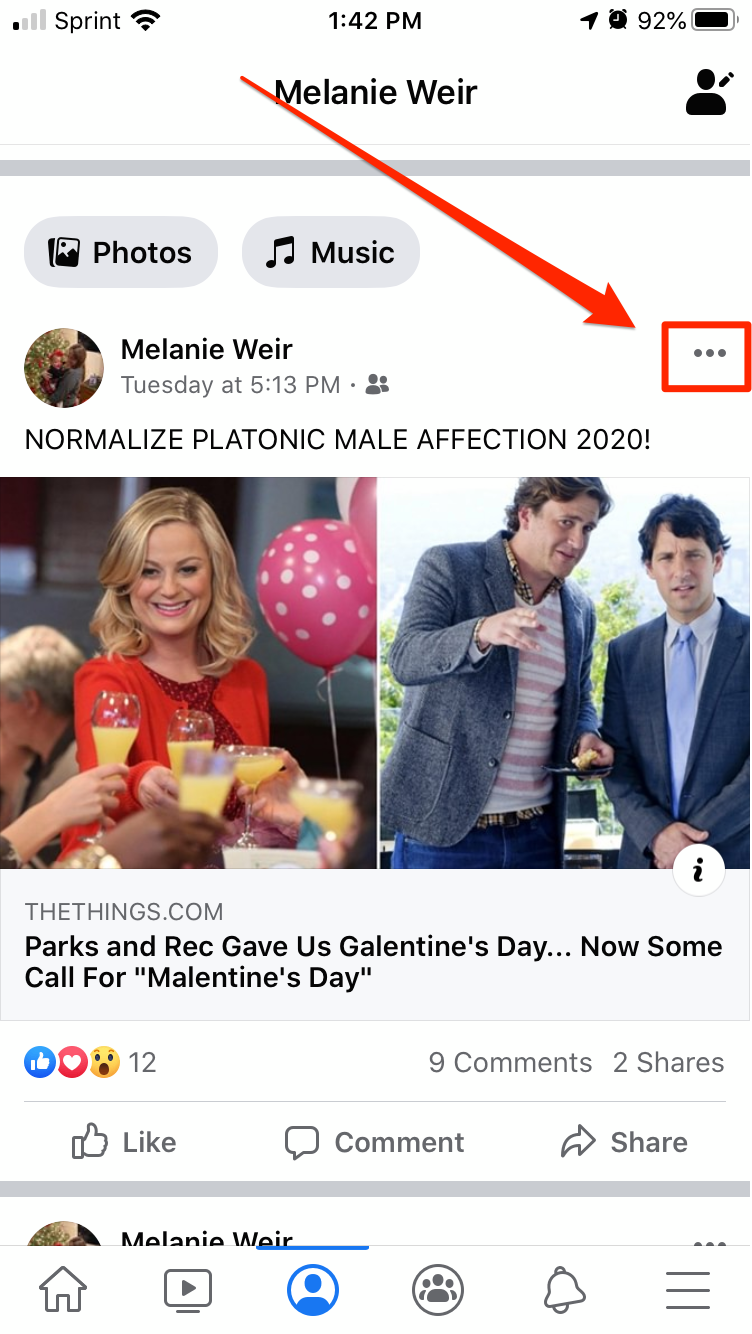Viewport: 752px width, 1334px height.
Task: Switch to the Photos section
Action: 120,252
